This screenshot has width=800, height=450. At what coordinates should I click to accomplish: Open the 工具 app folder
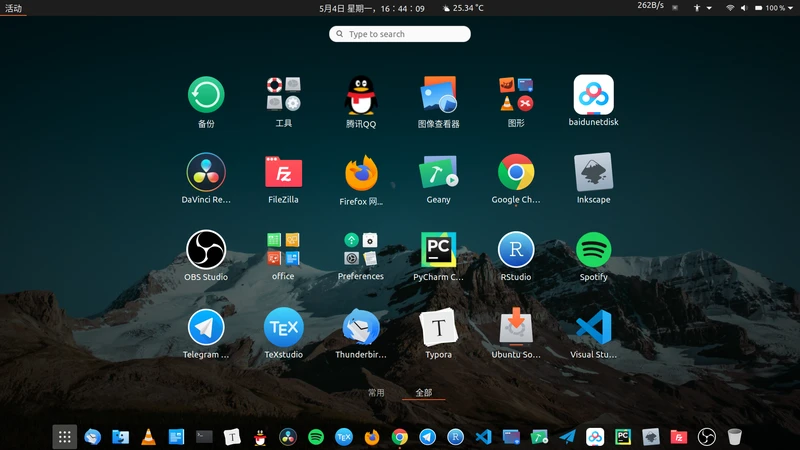(x=284, y=94)
